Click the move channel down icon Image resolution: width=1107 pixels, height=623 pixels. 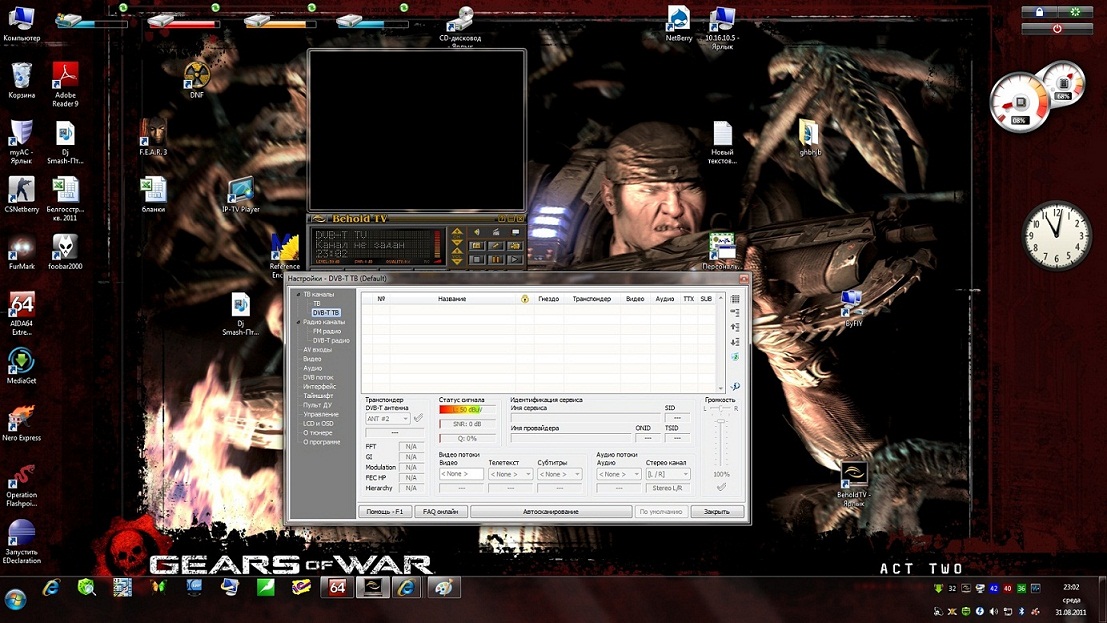point(735,342)
